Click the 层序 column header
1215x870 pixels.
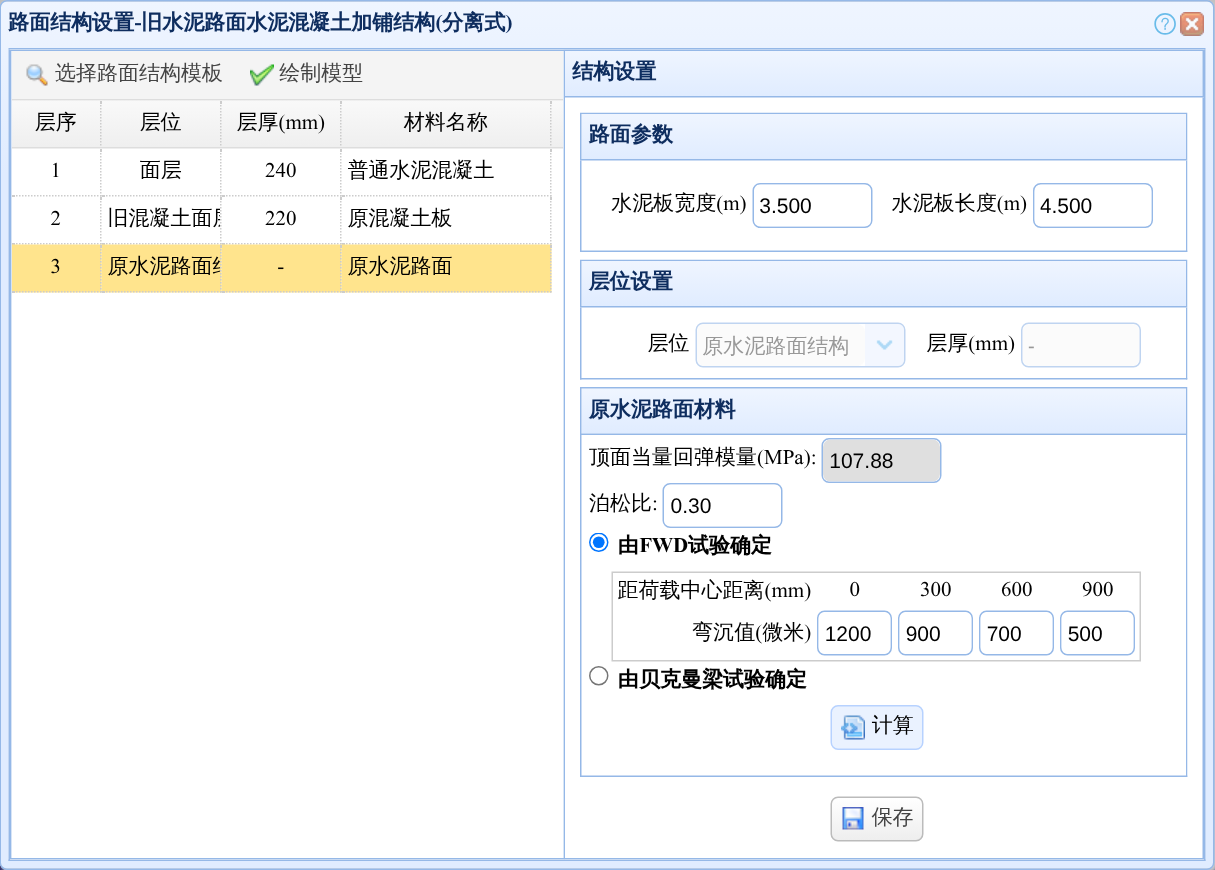tap(56, 123)
